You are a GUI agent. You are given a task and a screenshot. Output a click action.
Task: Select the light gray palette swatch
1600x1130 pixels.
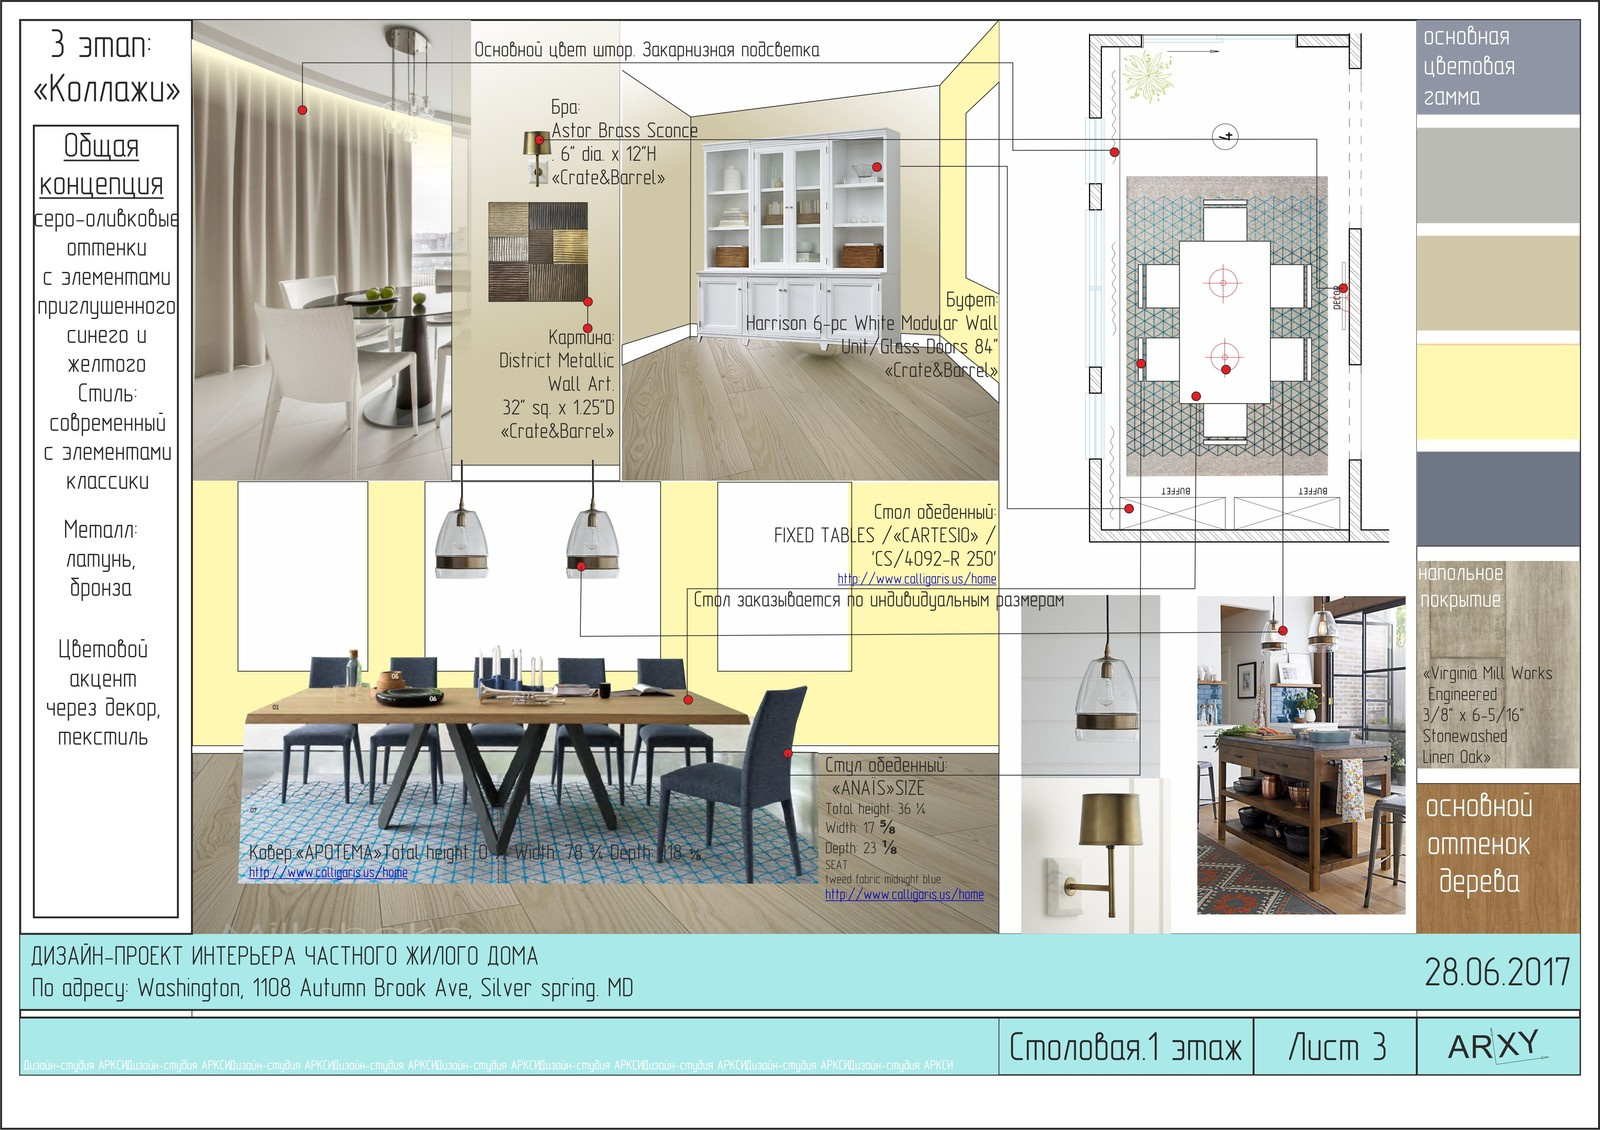1498,175
